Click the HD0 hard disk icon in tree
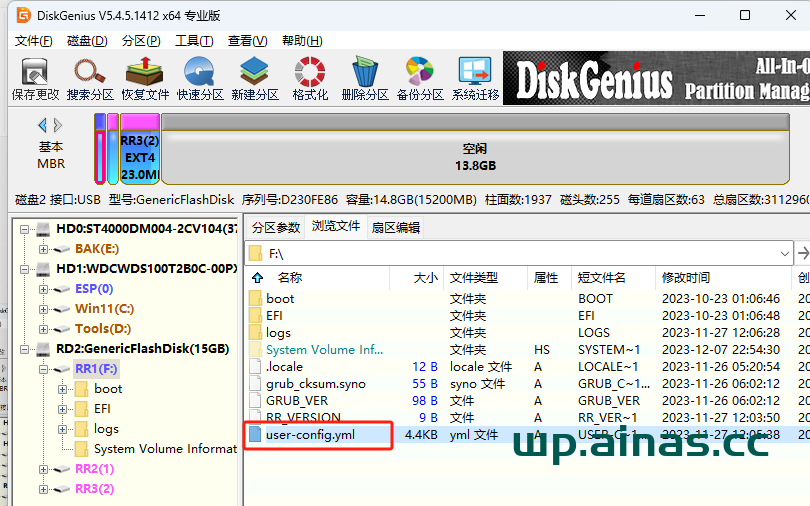This screenshot has height=506, width=810. coord(43,229)
